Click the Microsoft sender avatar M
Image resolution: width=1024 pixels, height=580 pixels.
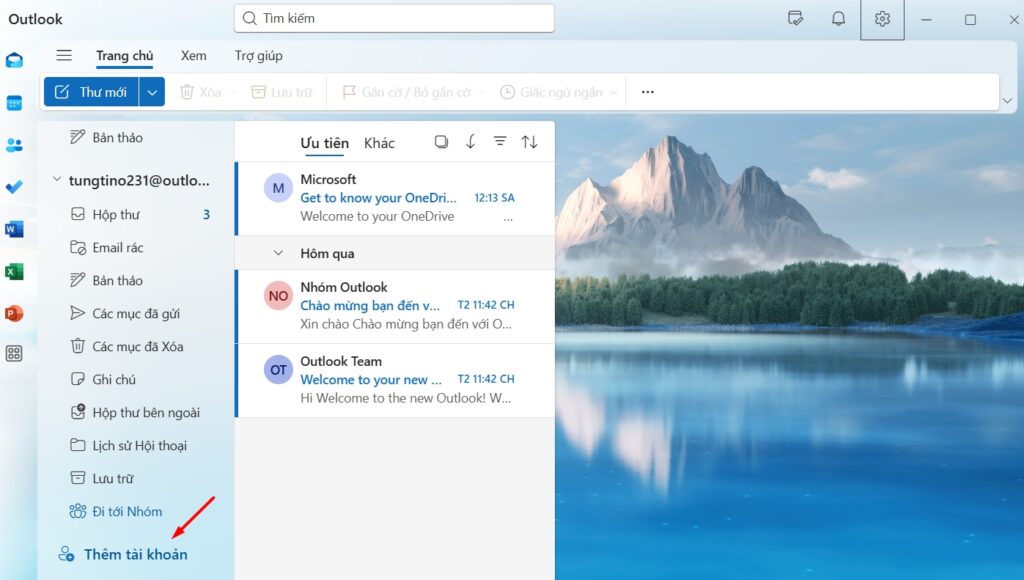tap(278, 189)
